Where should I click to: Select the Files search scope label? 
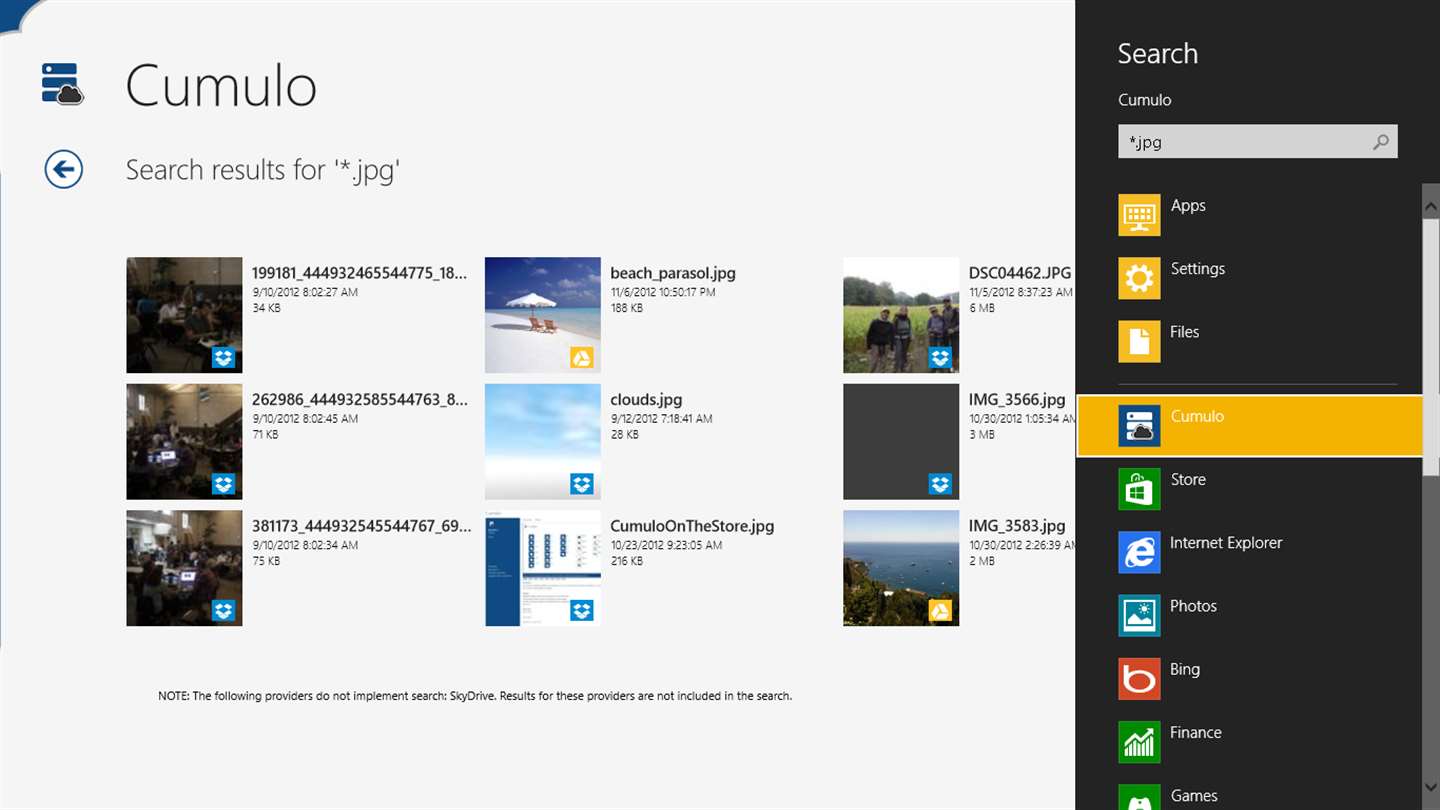pos(1184,331)
